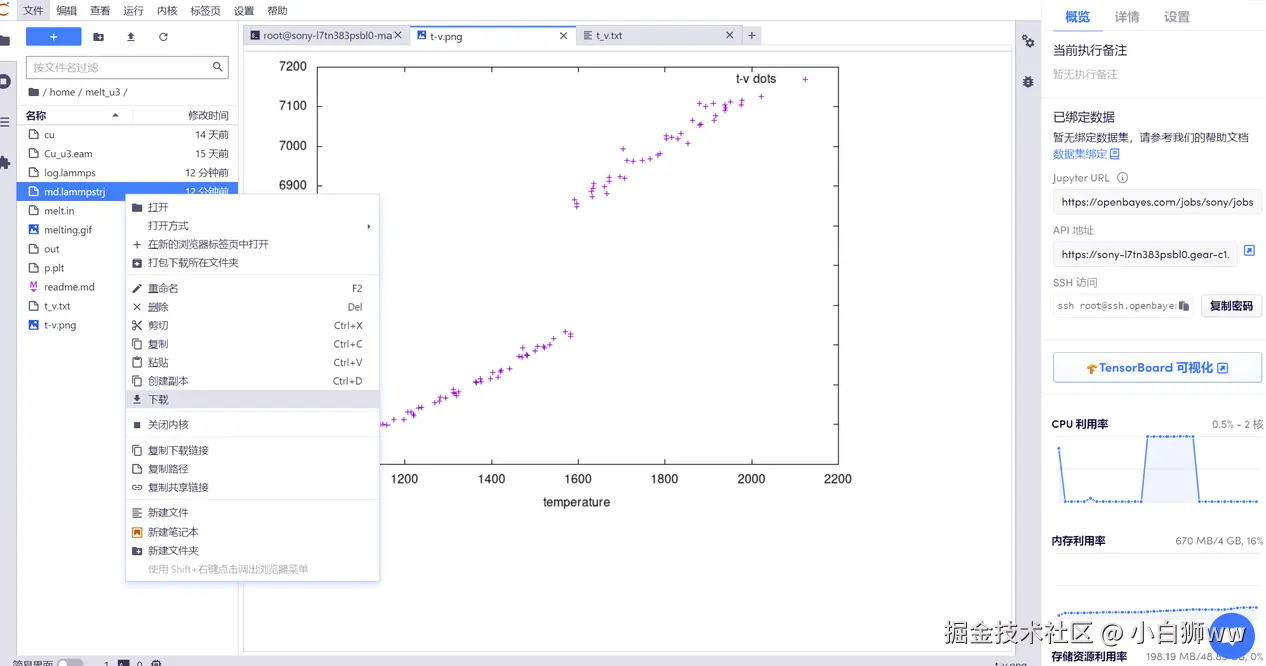The height and width of the screenshot is (666, 1266).
Task: Click the upload files icon
Action: [130, 37]
